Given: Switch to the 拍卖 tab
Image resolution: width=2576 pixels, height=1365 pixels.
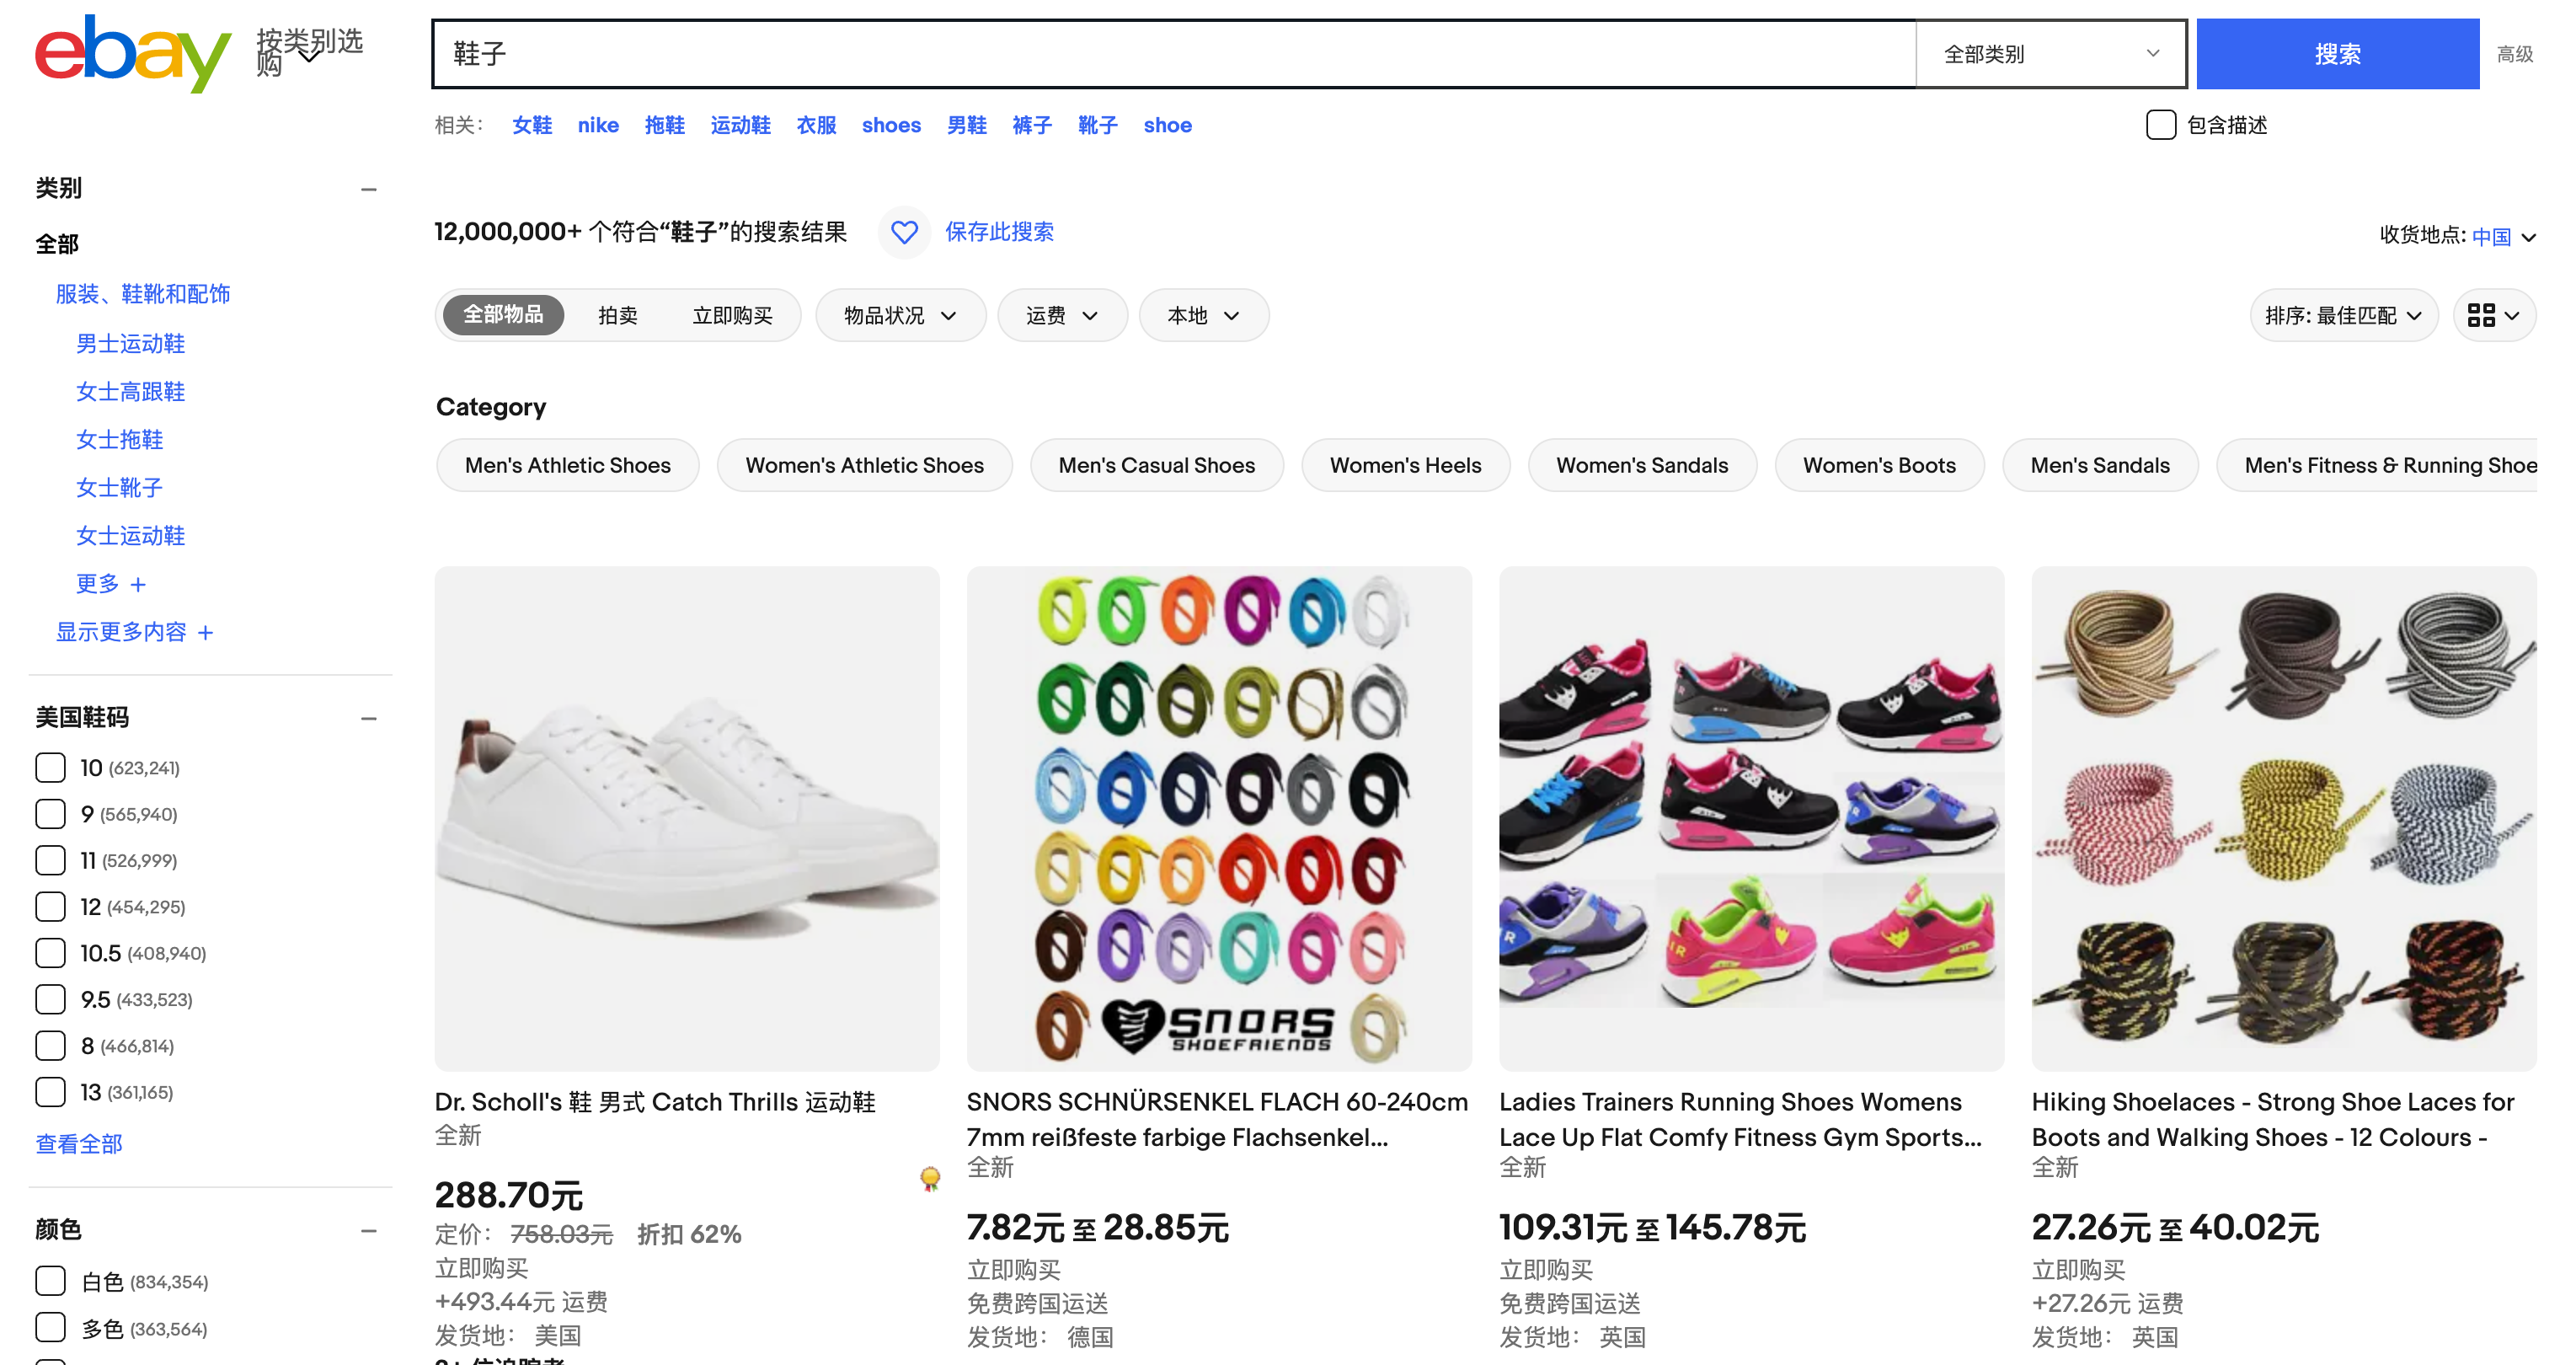Looking at the screenshot, I should click(x=618, y=316).
